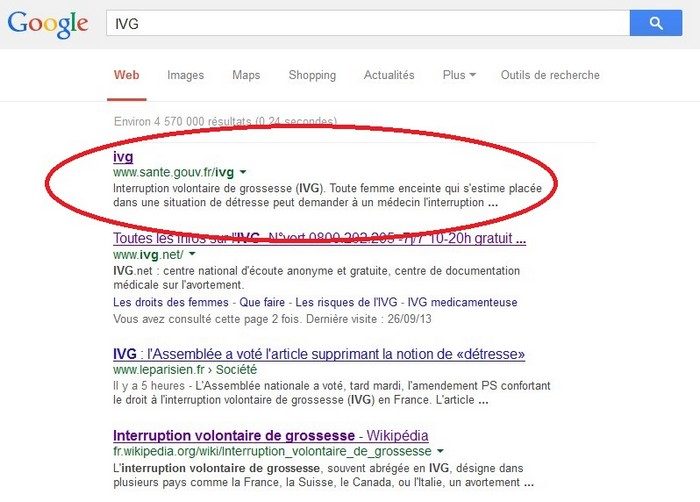
Task: Open the Toutes les infos sur l'IVG result
Action: [x=319, y=239]
